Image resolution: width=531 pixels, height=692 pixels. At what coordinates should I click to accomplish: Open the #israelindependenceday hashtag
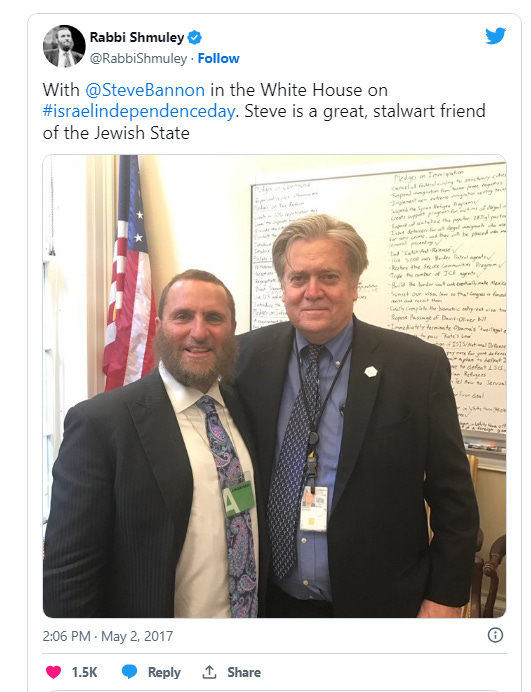(139, 111)
